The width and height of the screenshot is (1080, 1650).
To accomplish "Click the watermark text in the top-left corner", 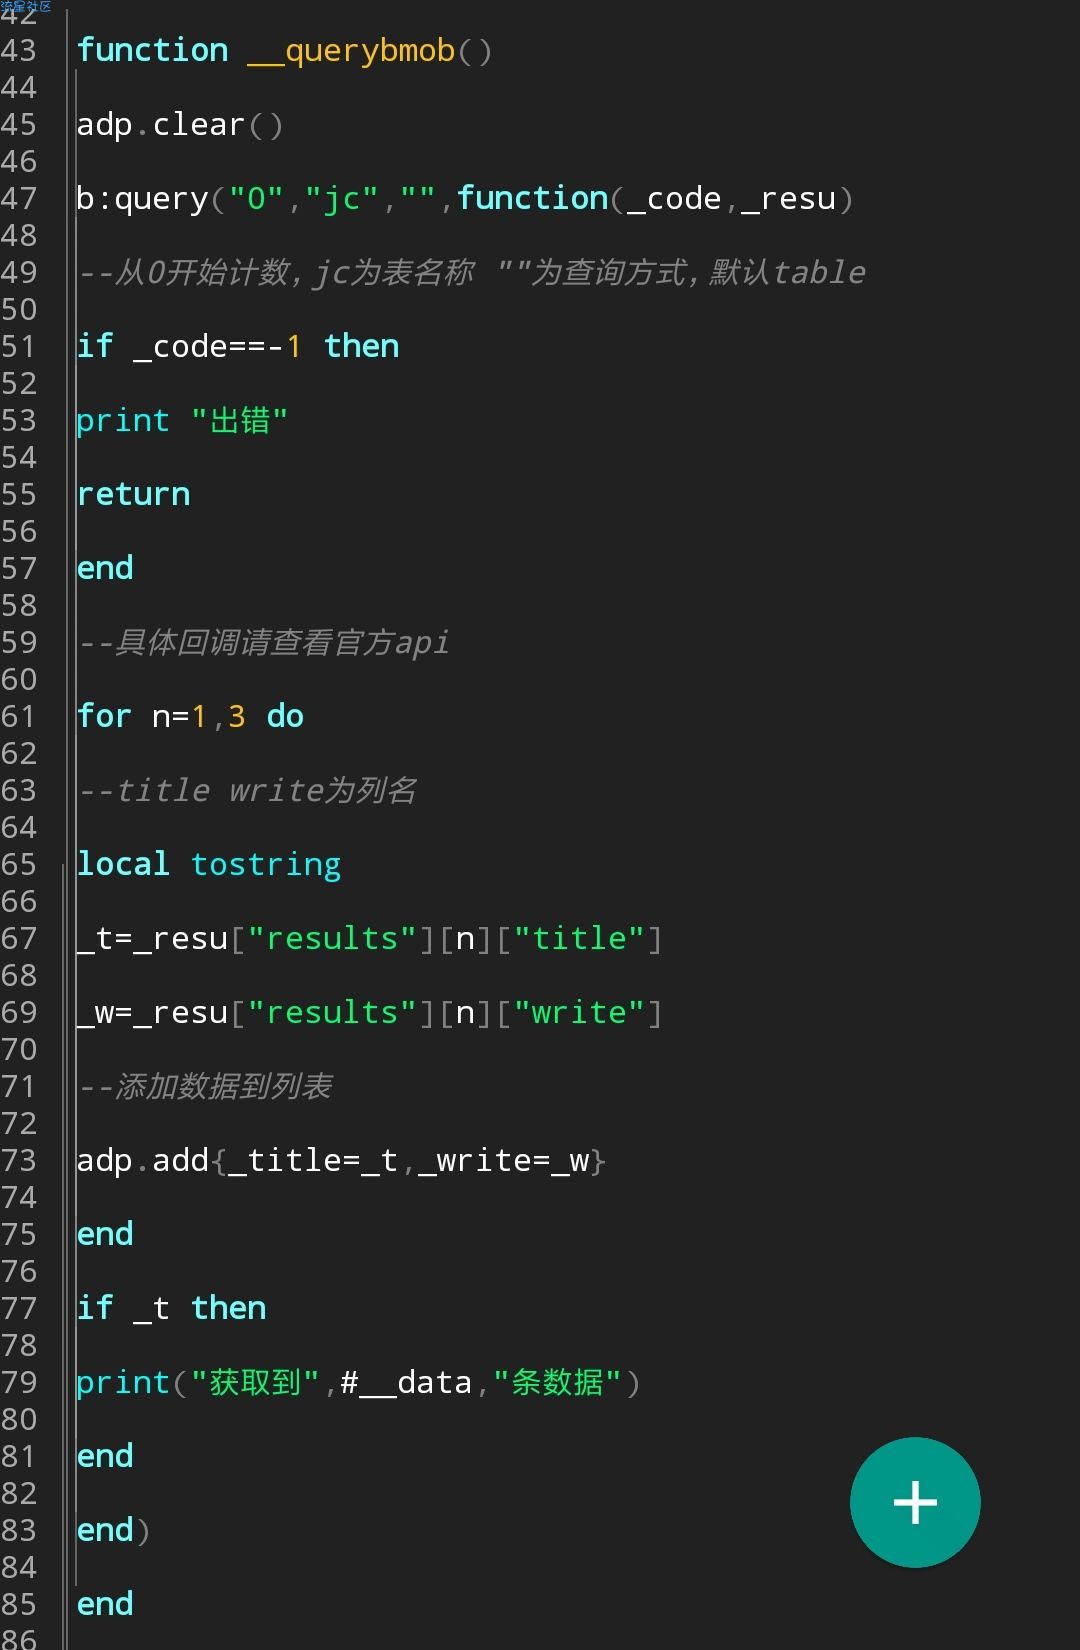I will [x=26, y=7].
